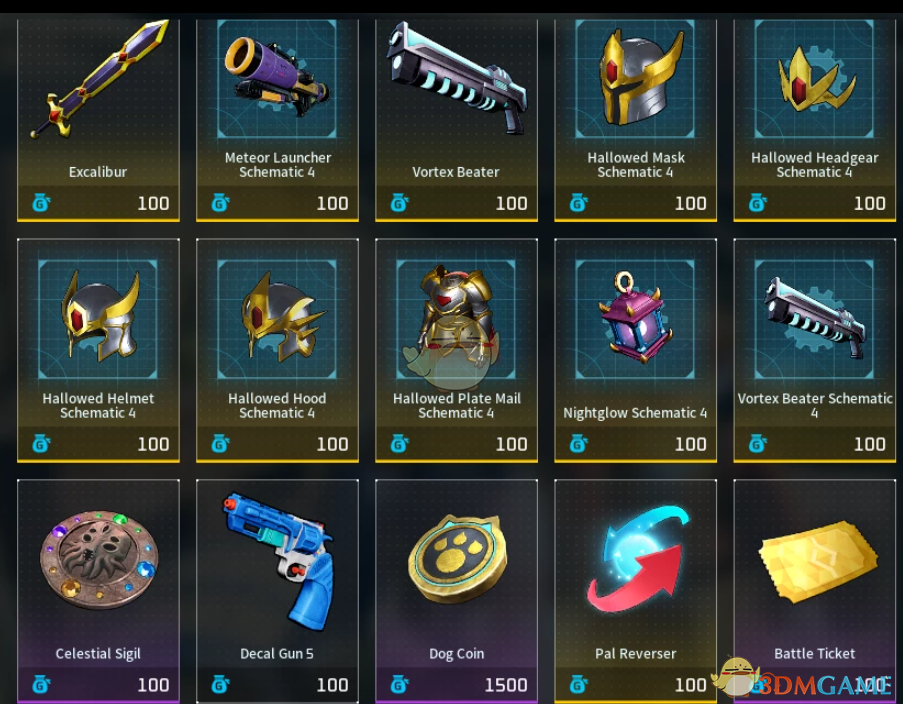
Task: Click the Dog Coin paw medal icon
Action: (458, 559)
